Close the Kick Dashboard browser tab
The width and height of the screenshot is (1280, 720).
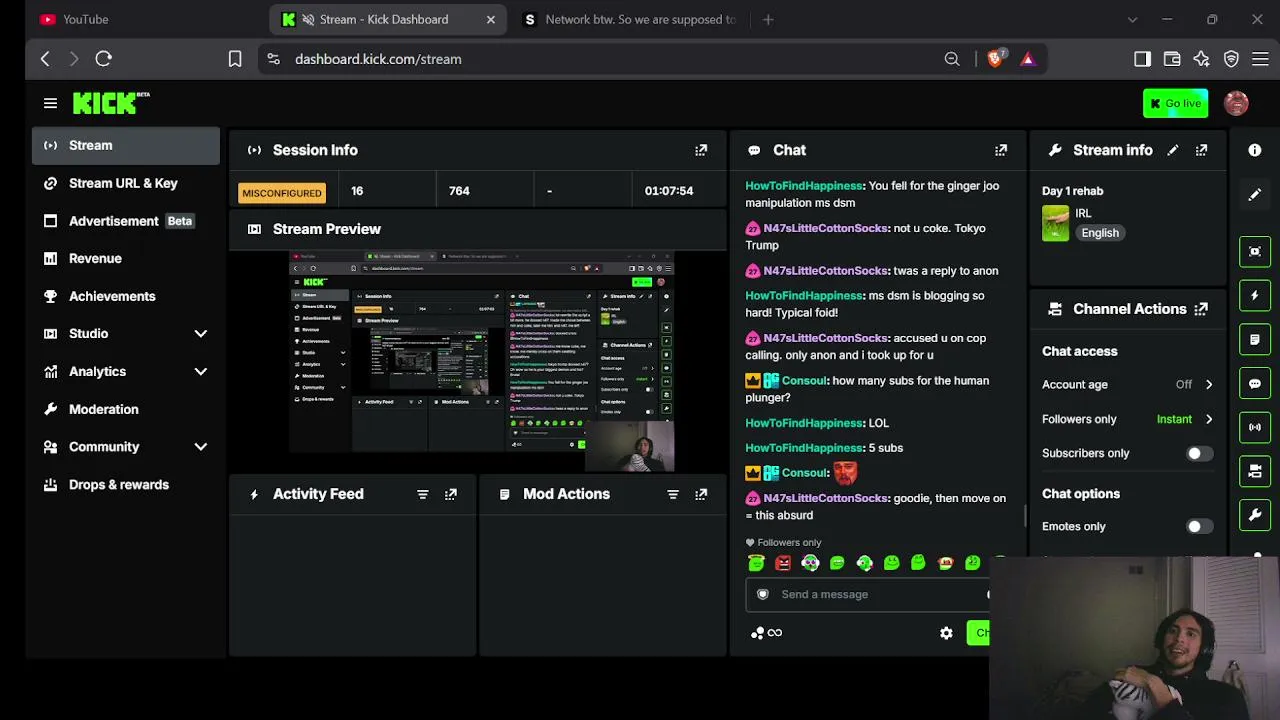491,19
